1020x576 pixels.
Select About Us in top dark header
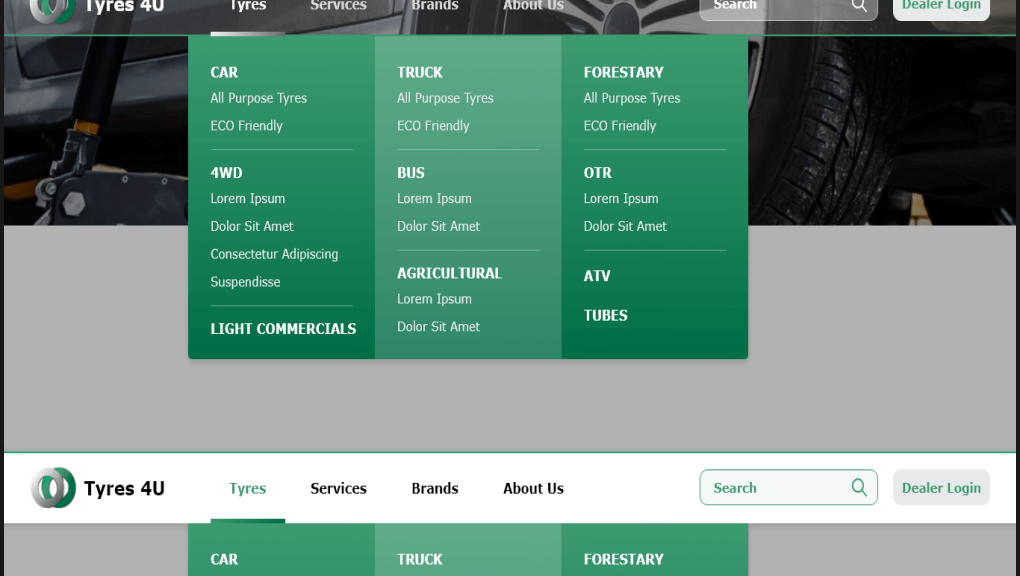pyautogui.click(x=533, y=6)
